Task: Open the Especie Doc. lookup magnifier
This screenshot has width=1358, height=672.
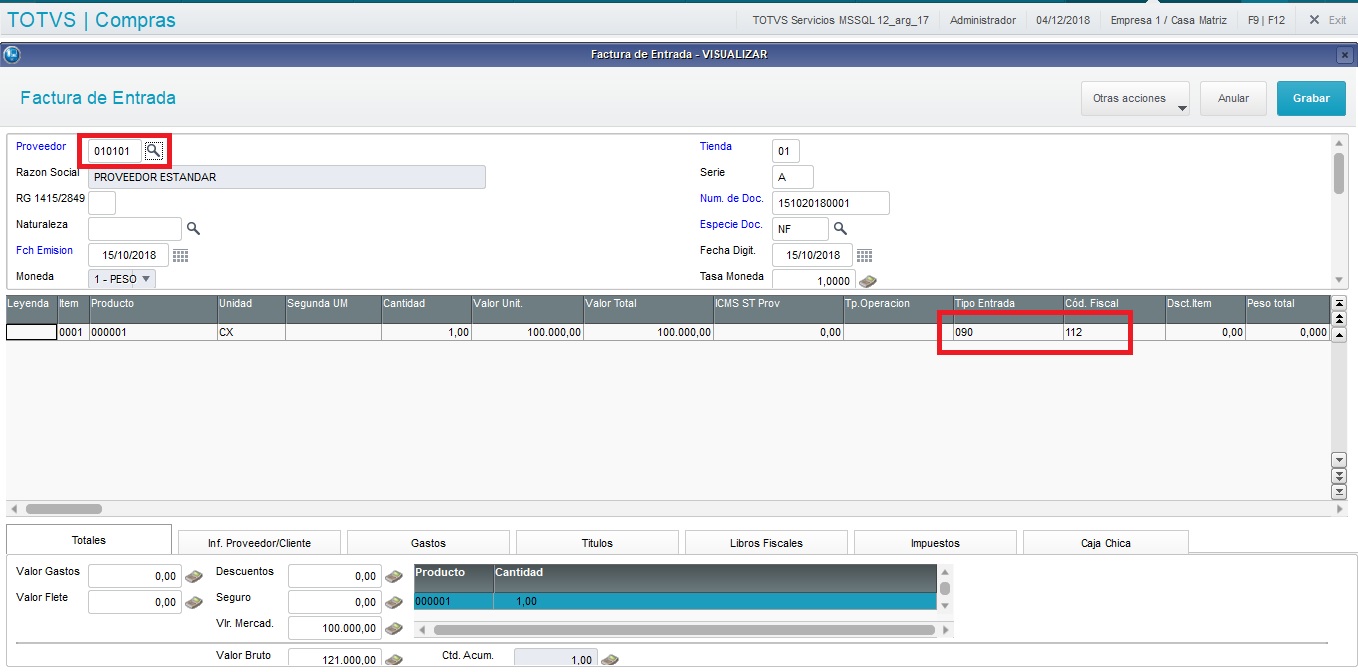Action: (840, 229)
